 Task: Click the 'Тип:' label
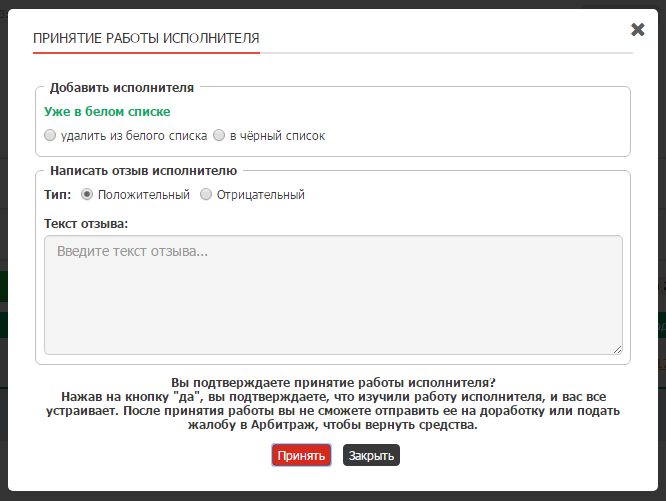58,194
